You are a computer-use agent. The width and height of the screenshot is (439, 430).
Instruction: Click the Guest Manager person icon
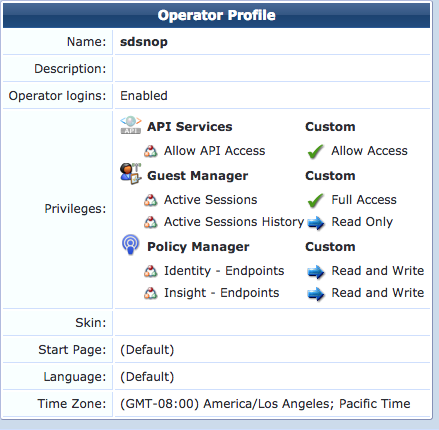tap(131, 174)
